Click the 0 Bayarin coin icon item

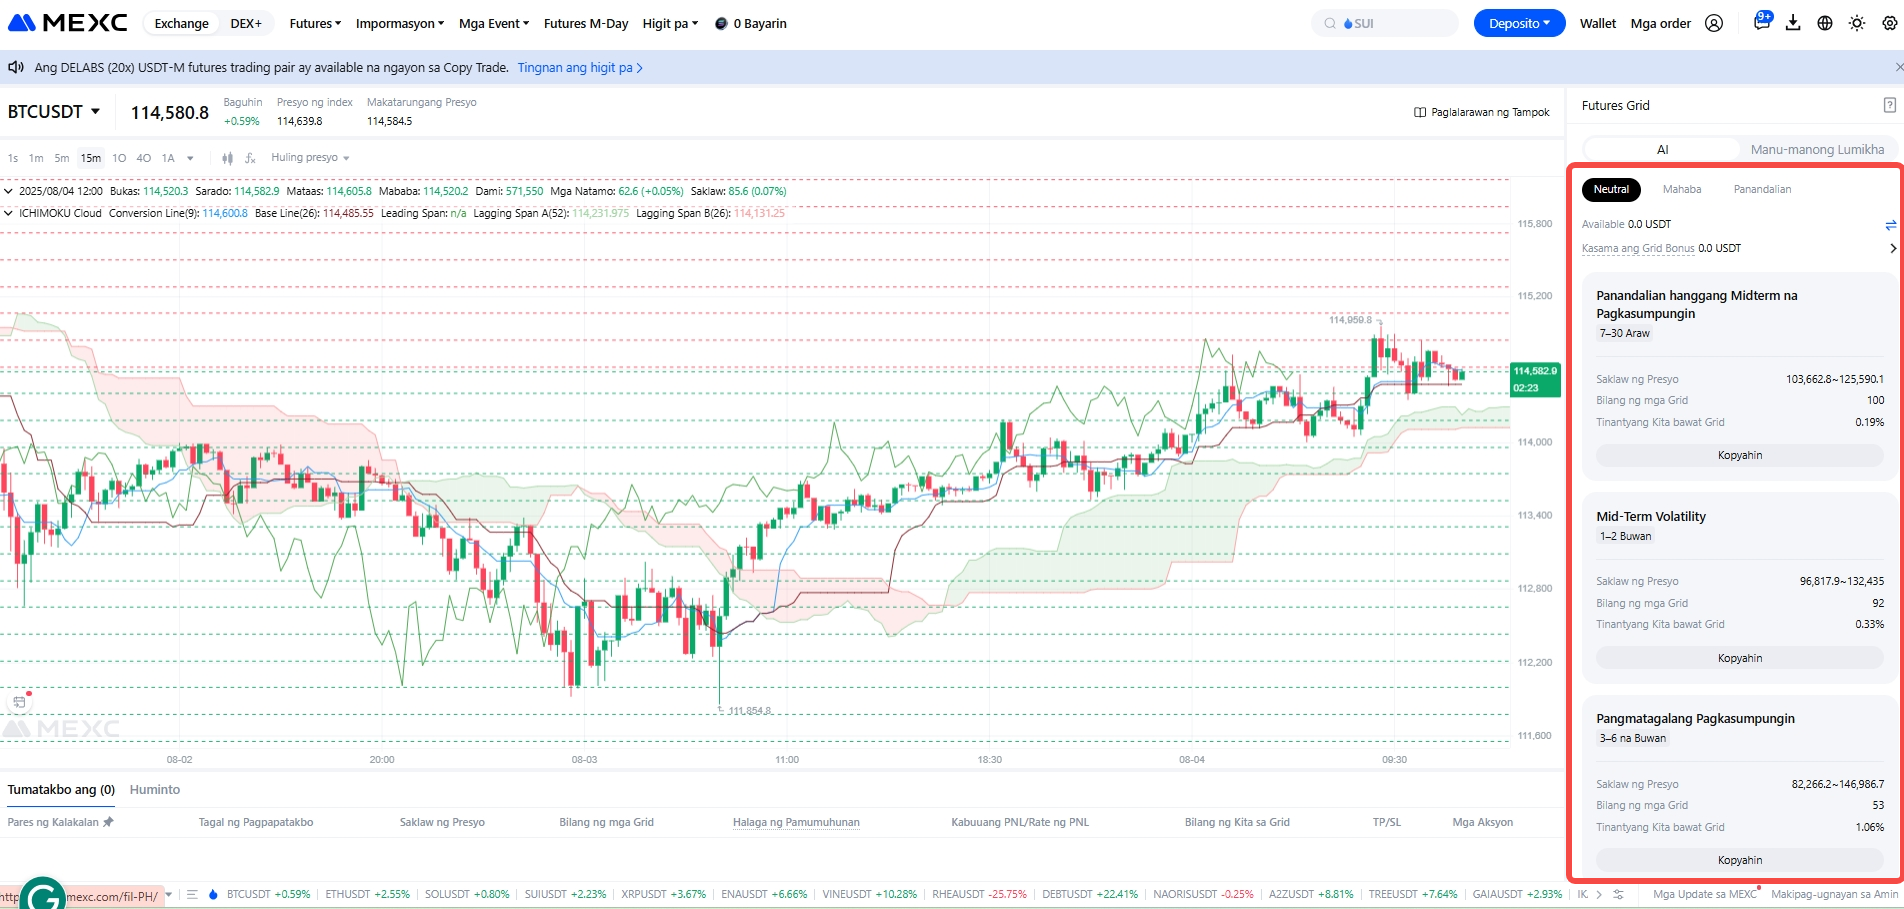(x=751, y=23)
